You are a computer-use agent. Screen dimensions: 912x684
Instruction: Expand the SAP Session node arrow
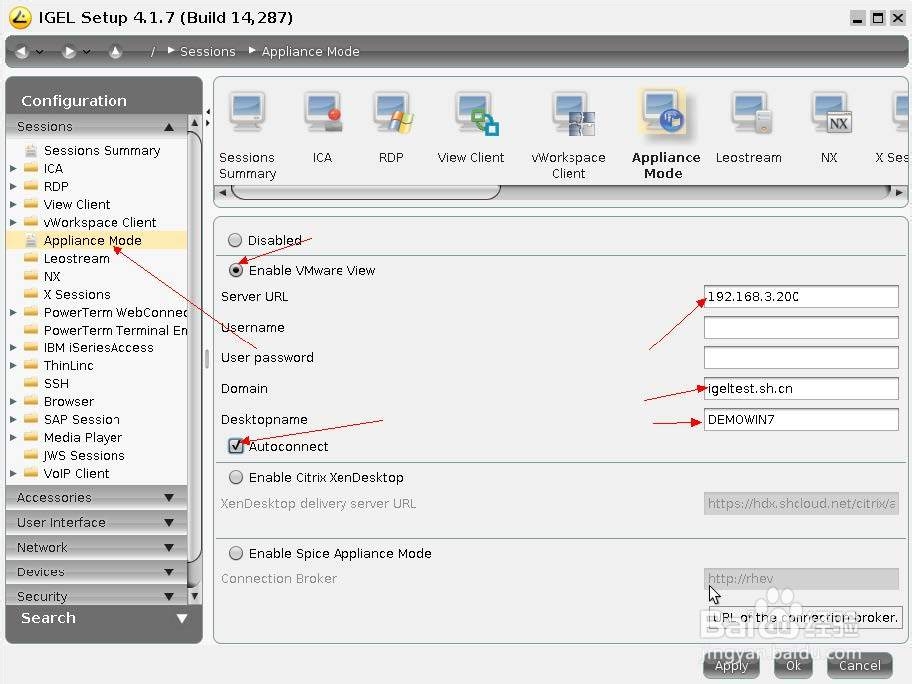pos(13,420)
